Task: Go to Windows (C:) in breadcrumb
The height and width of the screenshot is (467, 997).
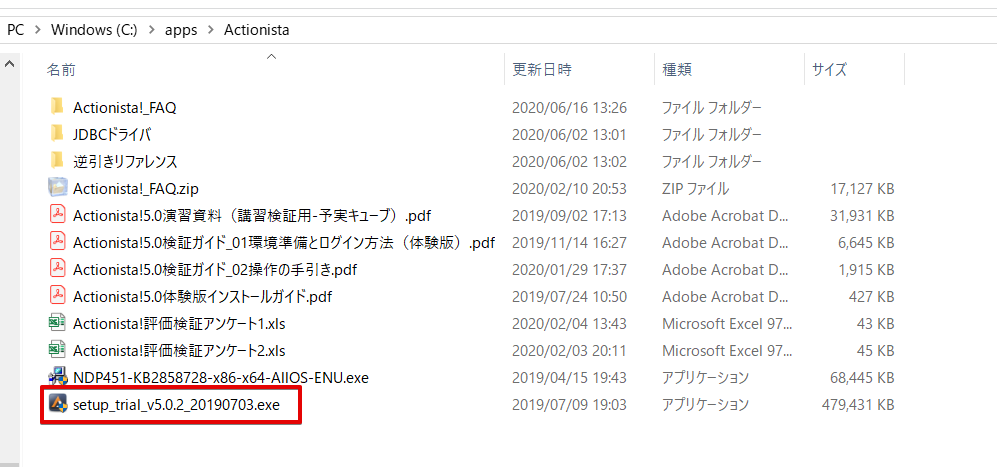Action: click(x=94, y=30)
